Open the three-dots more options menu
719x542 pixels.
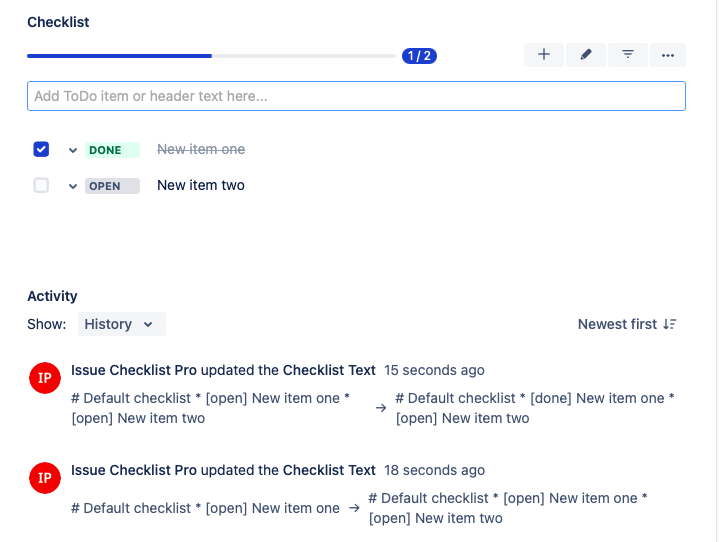click(x=668, y=55)
